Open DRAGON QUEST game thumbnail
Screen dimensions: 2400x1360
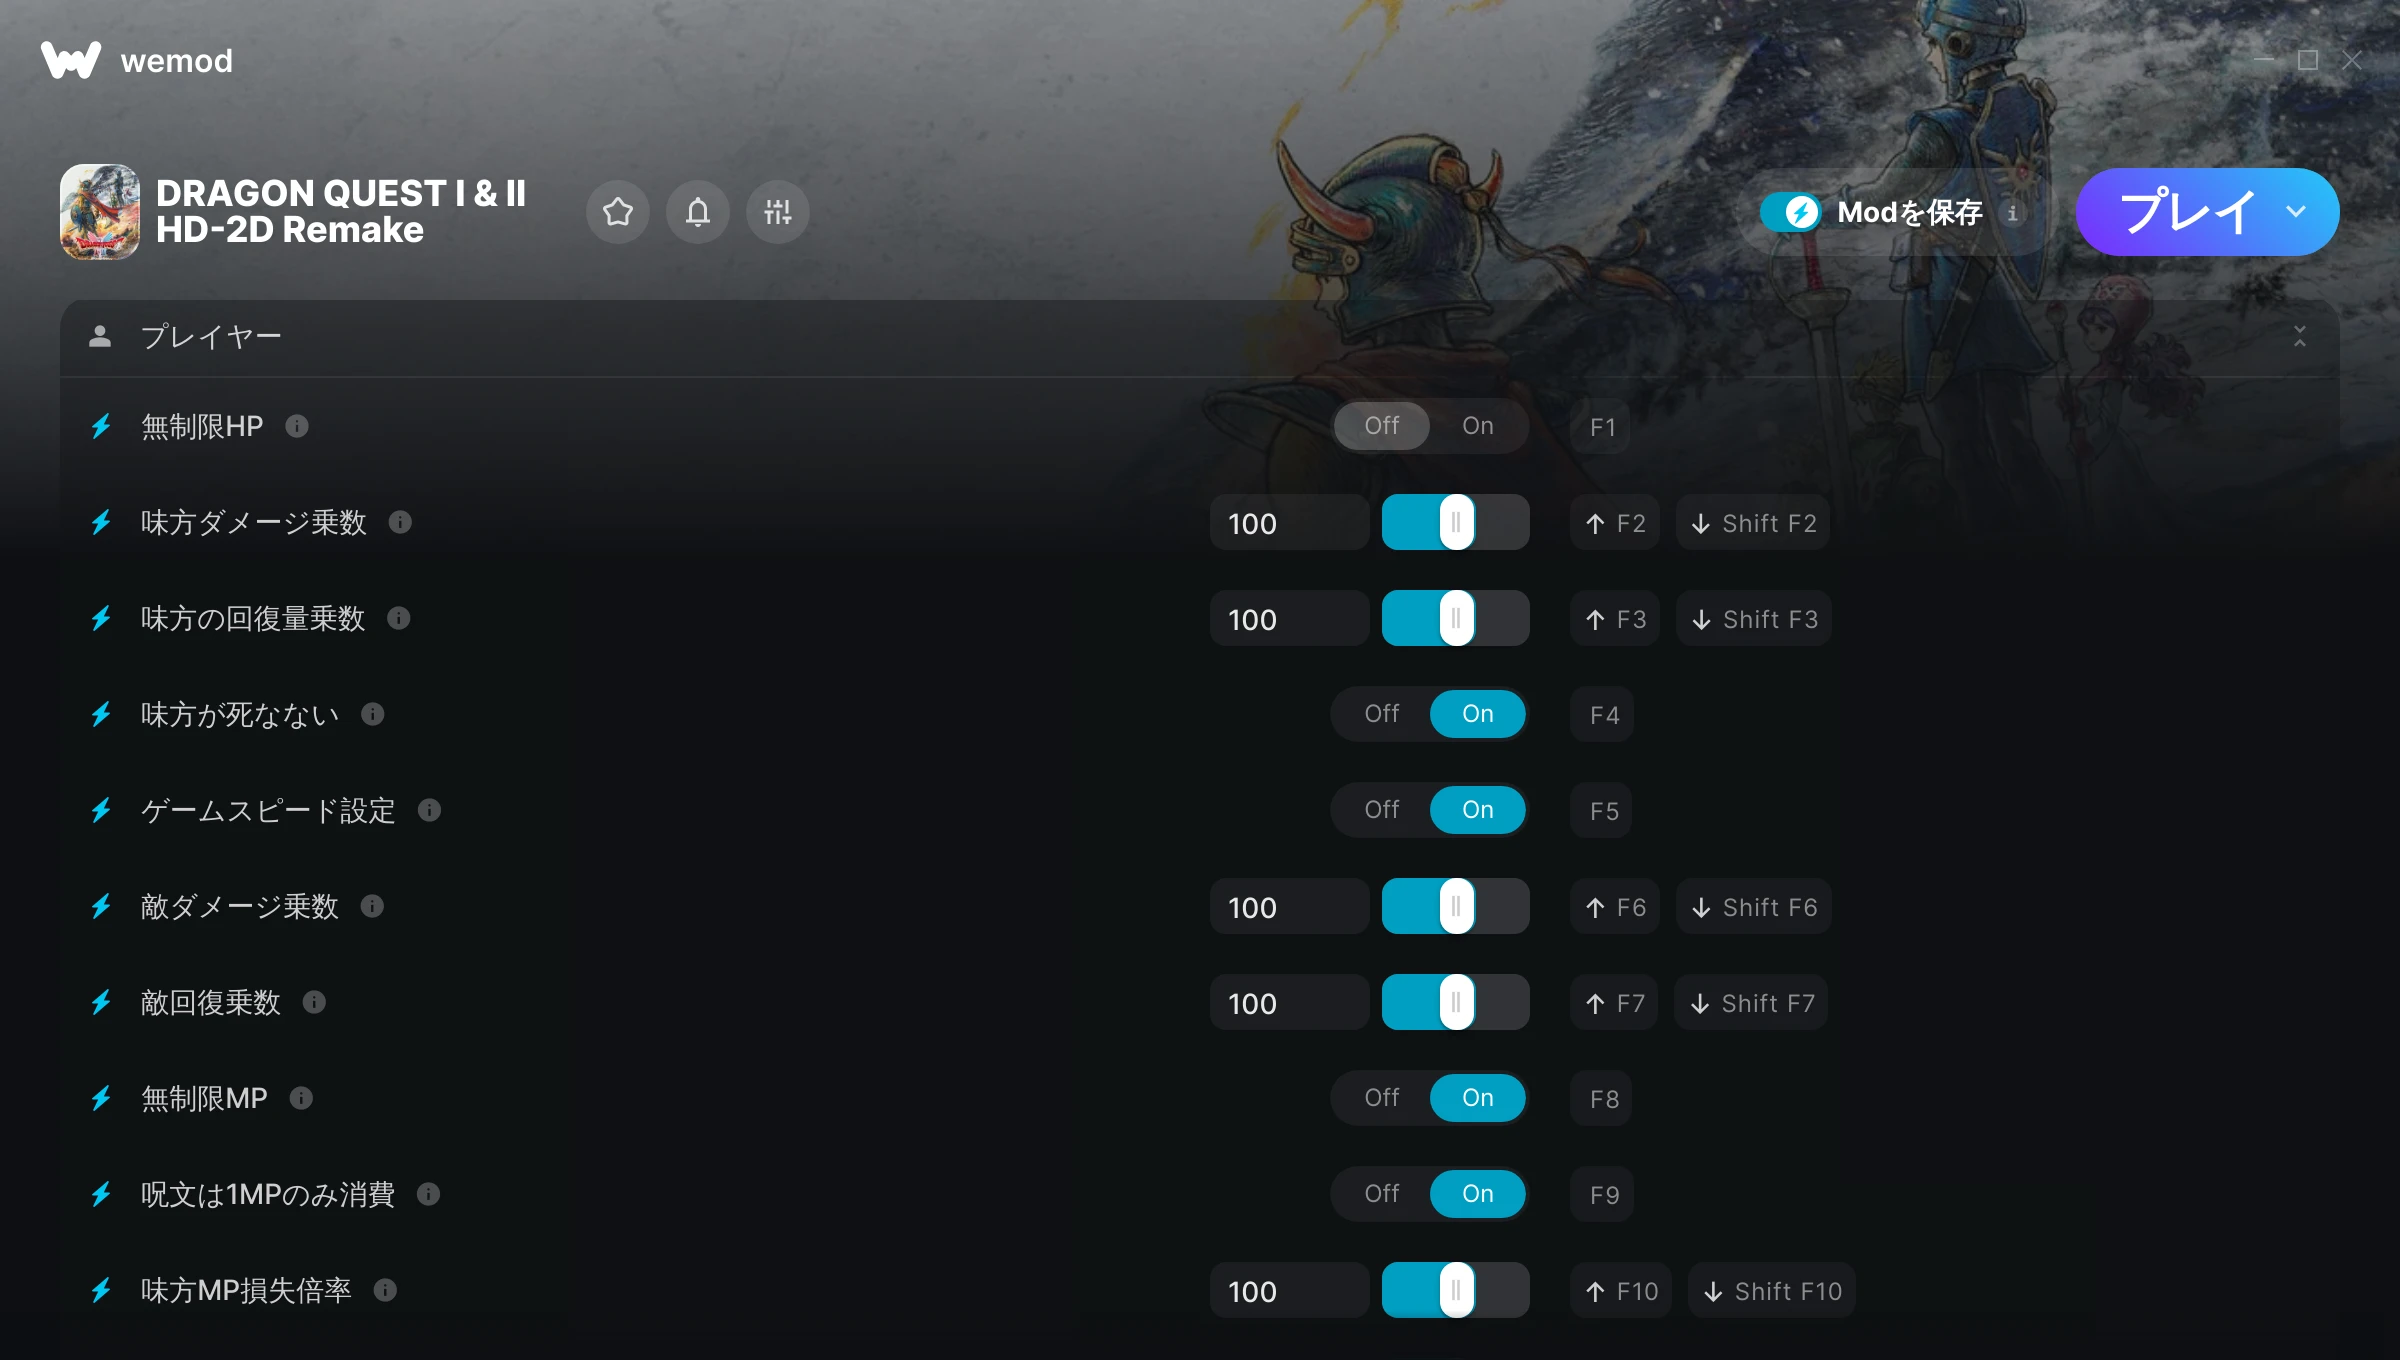(x=100, y=212)
